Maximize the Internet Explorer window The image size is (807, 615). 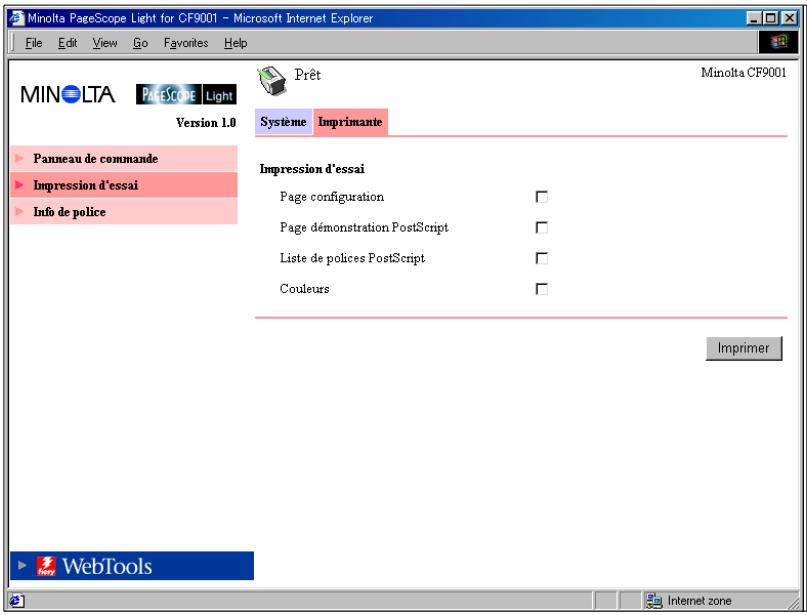[770, 19]
